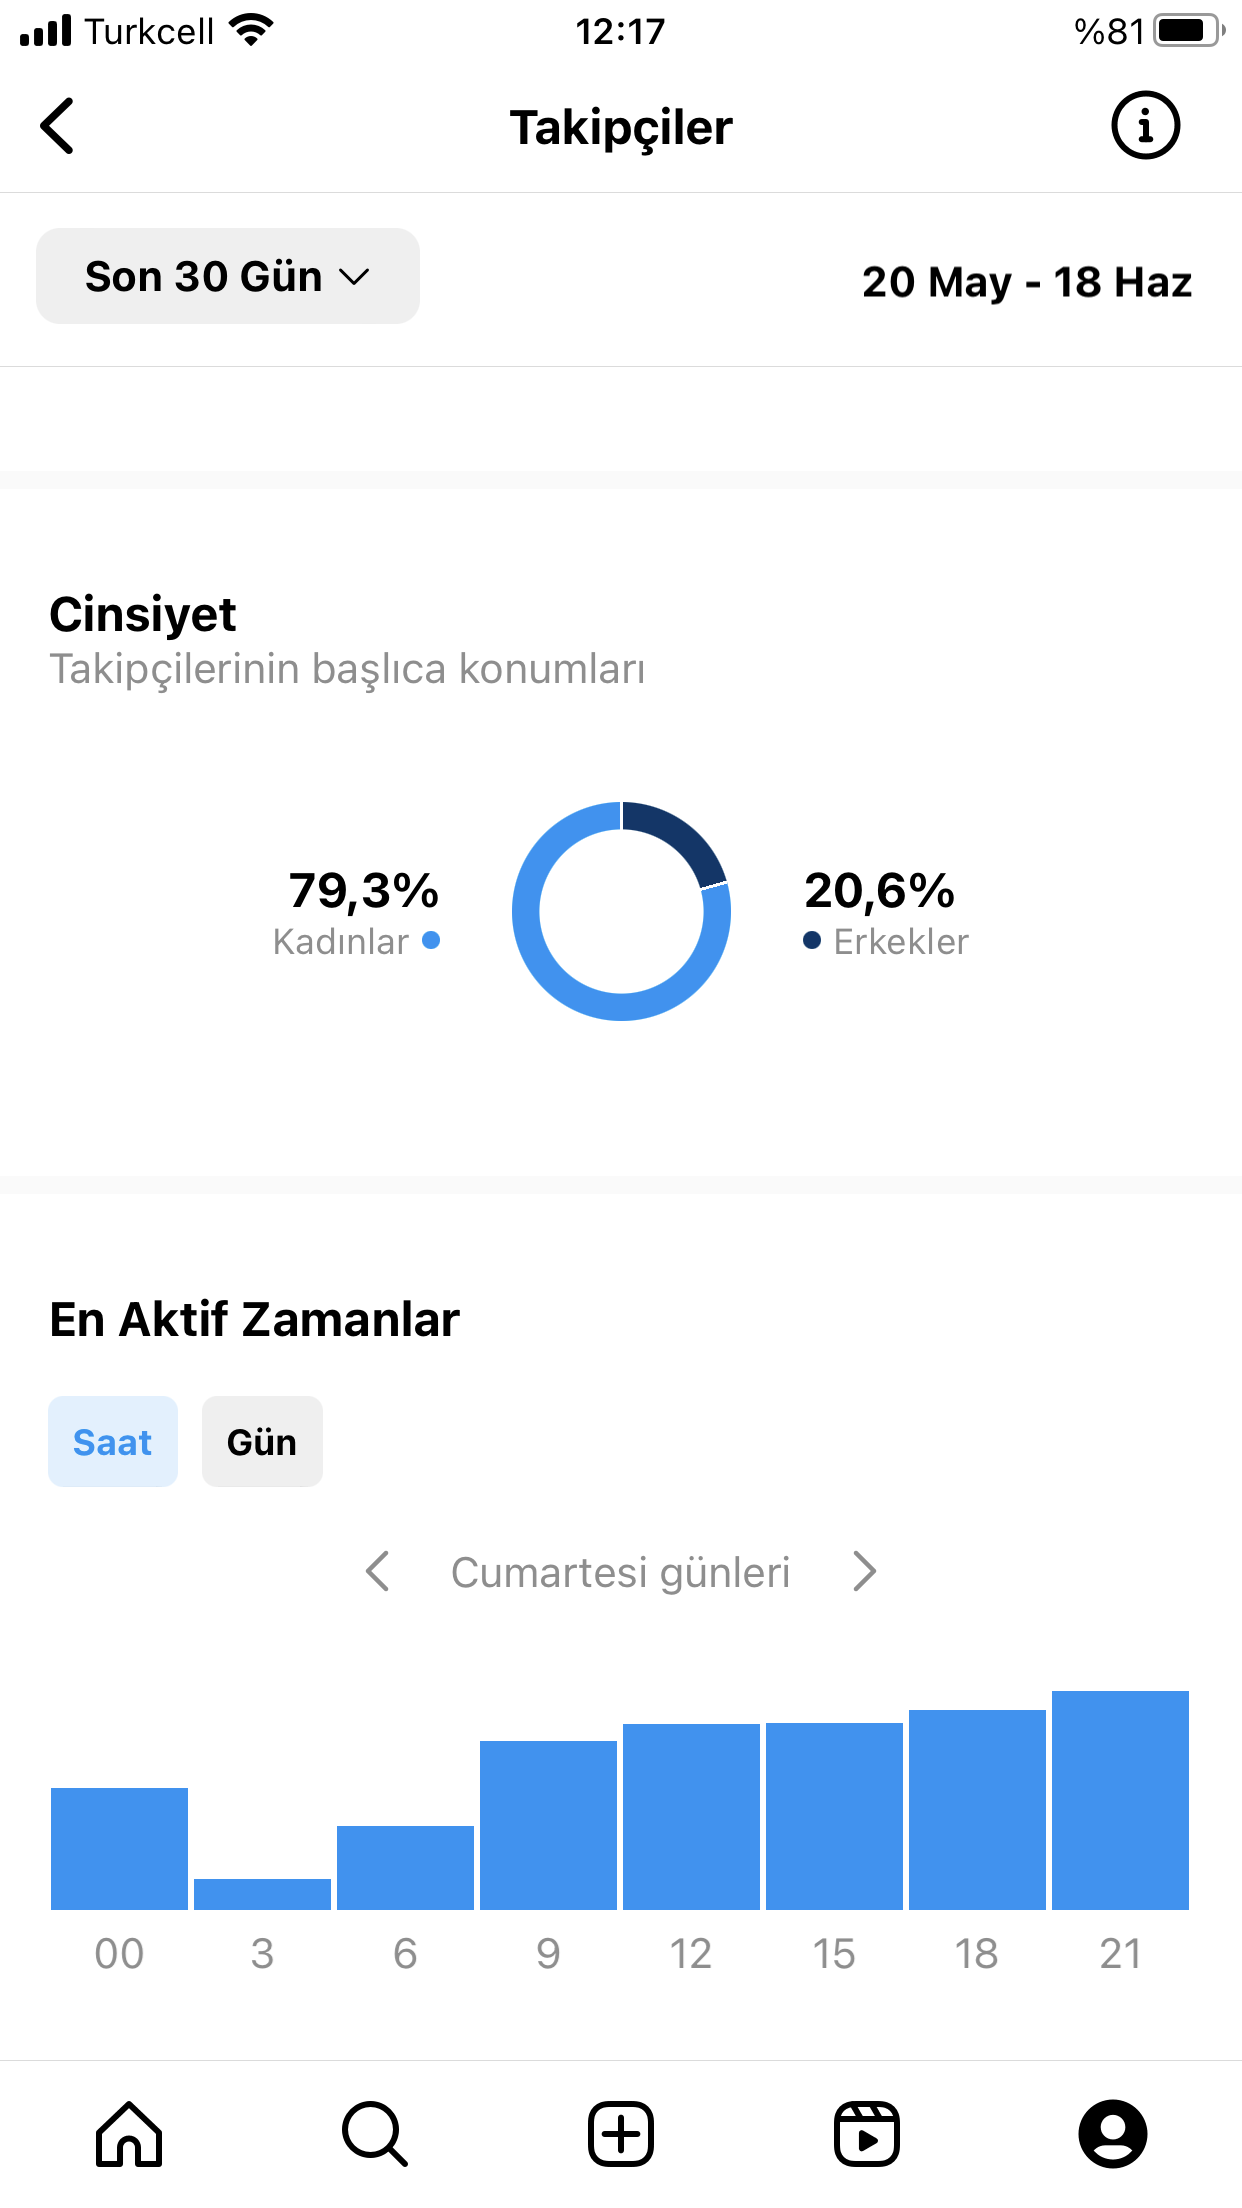Go back using the back arrow
The image size is (1242, 2208).
(57, 126)
